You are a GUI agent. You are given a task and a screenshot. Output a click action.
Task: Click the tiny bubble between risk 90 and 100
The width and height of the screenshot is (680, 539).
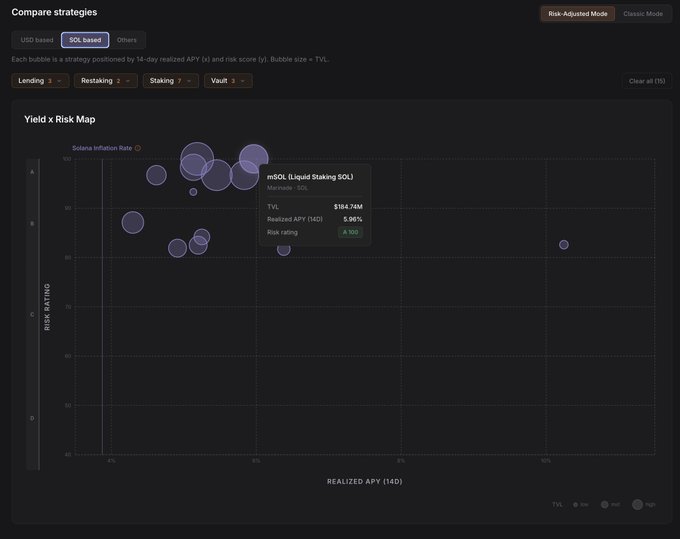point(193,192)
